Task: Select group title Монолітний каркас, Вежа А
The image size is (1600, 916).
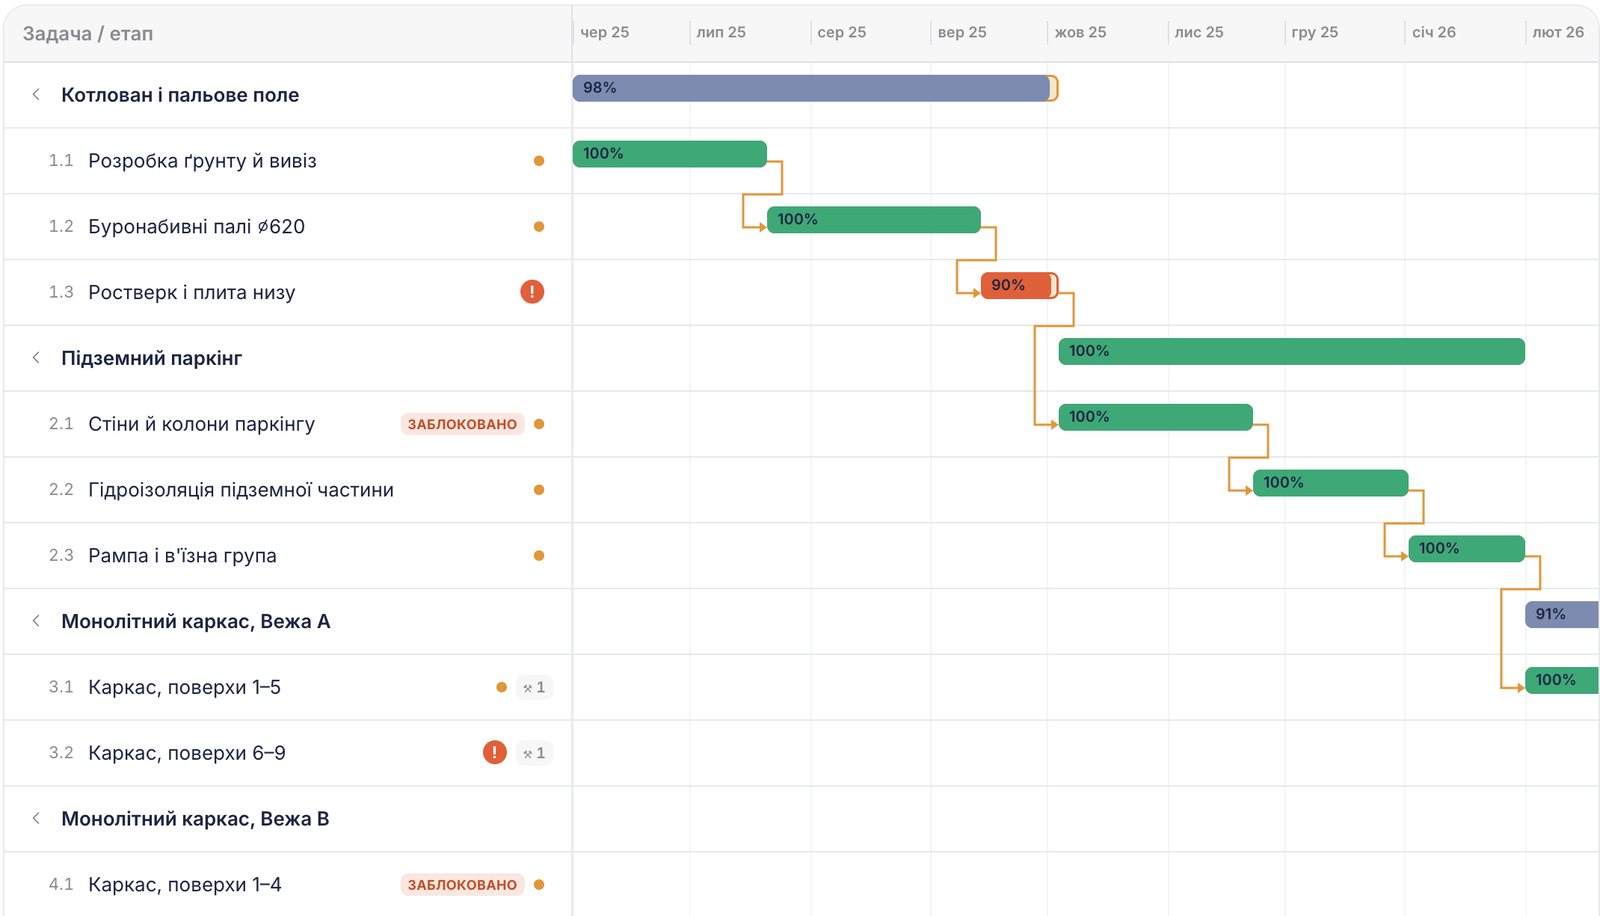Action: pos(196,621)
